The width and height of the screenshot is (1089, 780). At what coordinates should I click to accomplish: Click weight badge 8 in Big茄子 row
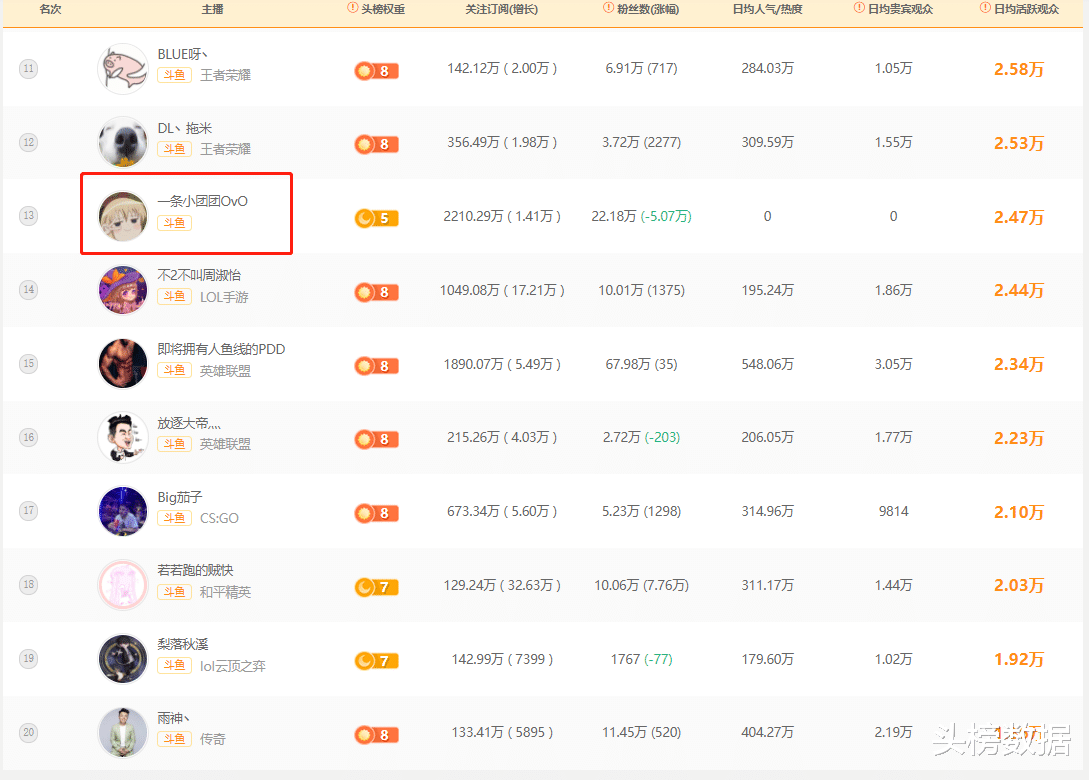coord(376,513)
